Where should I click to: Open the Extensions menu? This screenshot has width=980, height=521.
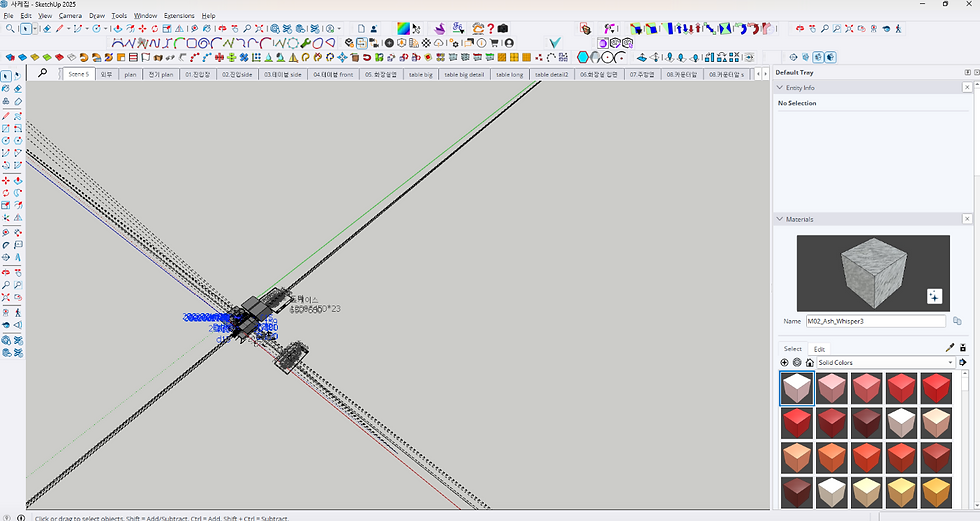[179, 16]
